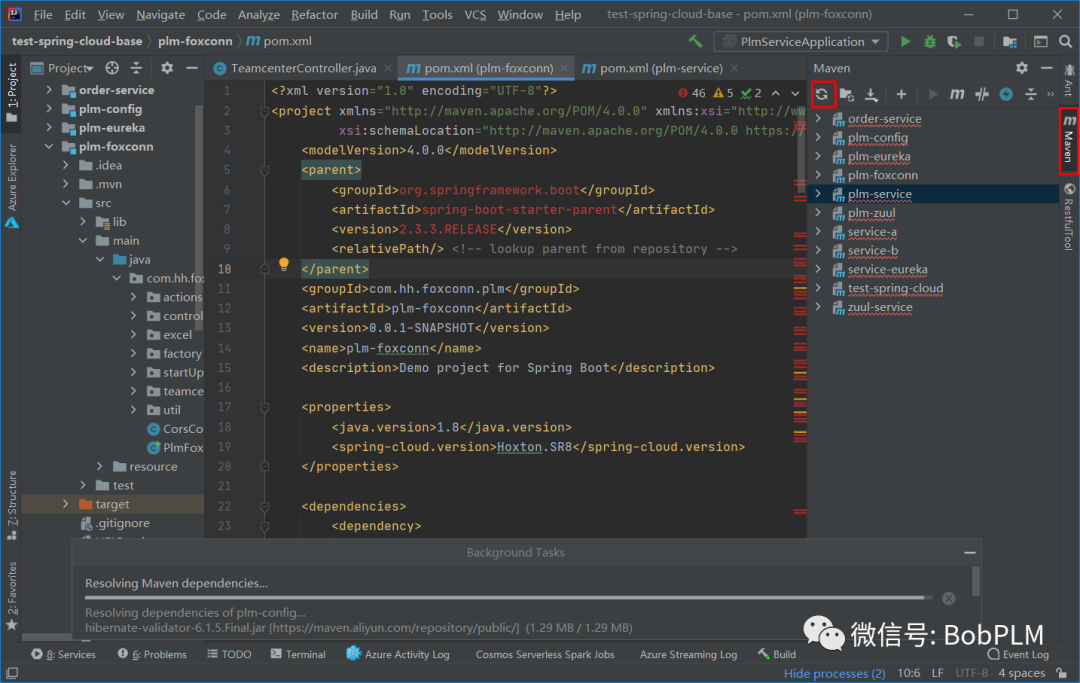Open the PlmServiceApplication run configuration dropdown
Screen dimensions: 1080x683
point(800,42)
